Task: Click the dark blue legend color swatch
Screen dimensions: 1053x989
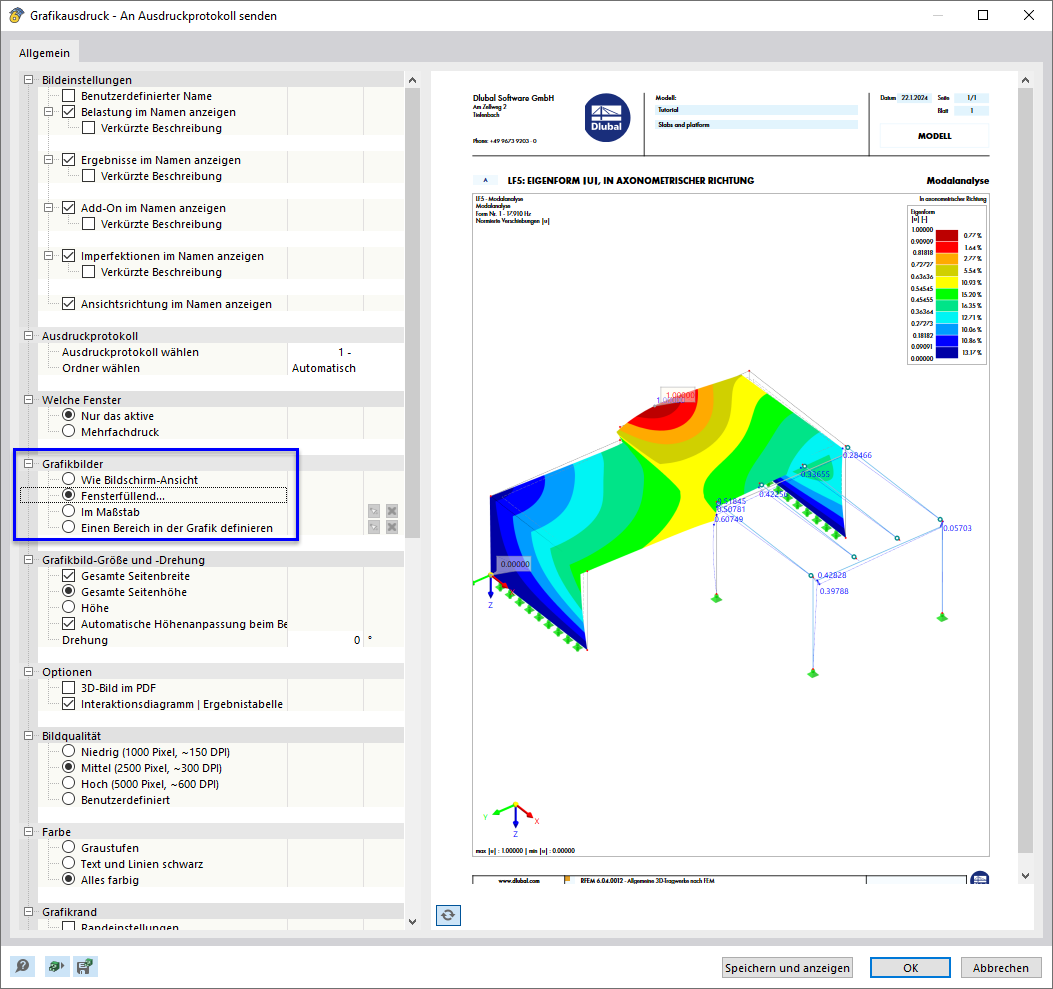Action: tap(947, 352)
